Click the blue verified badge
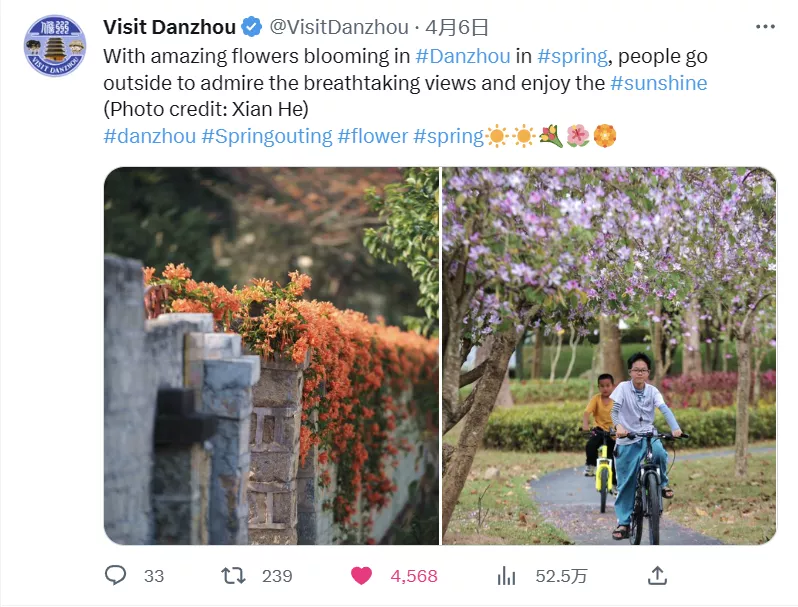Image resolution: width=798 pixels, height=607 pixels. (251, 27)
